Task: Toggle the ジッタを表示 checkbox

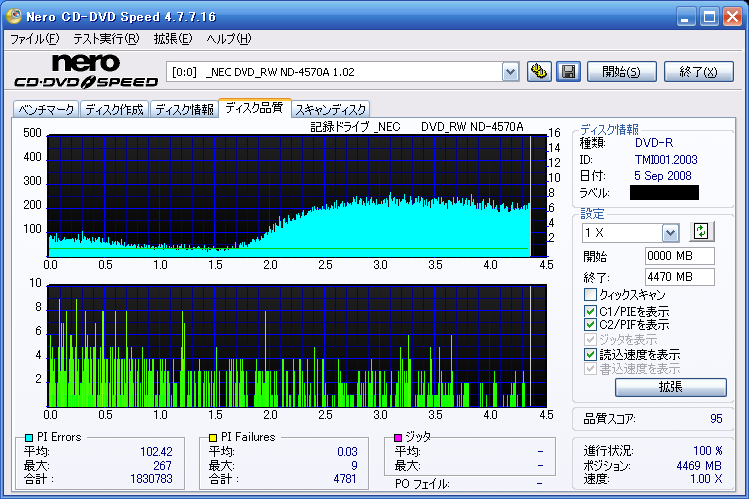Action: pos(590,340)
